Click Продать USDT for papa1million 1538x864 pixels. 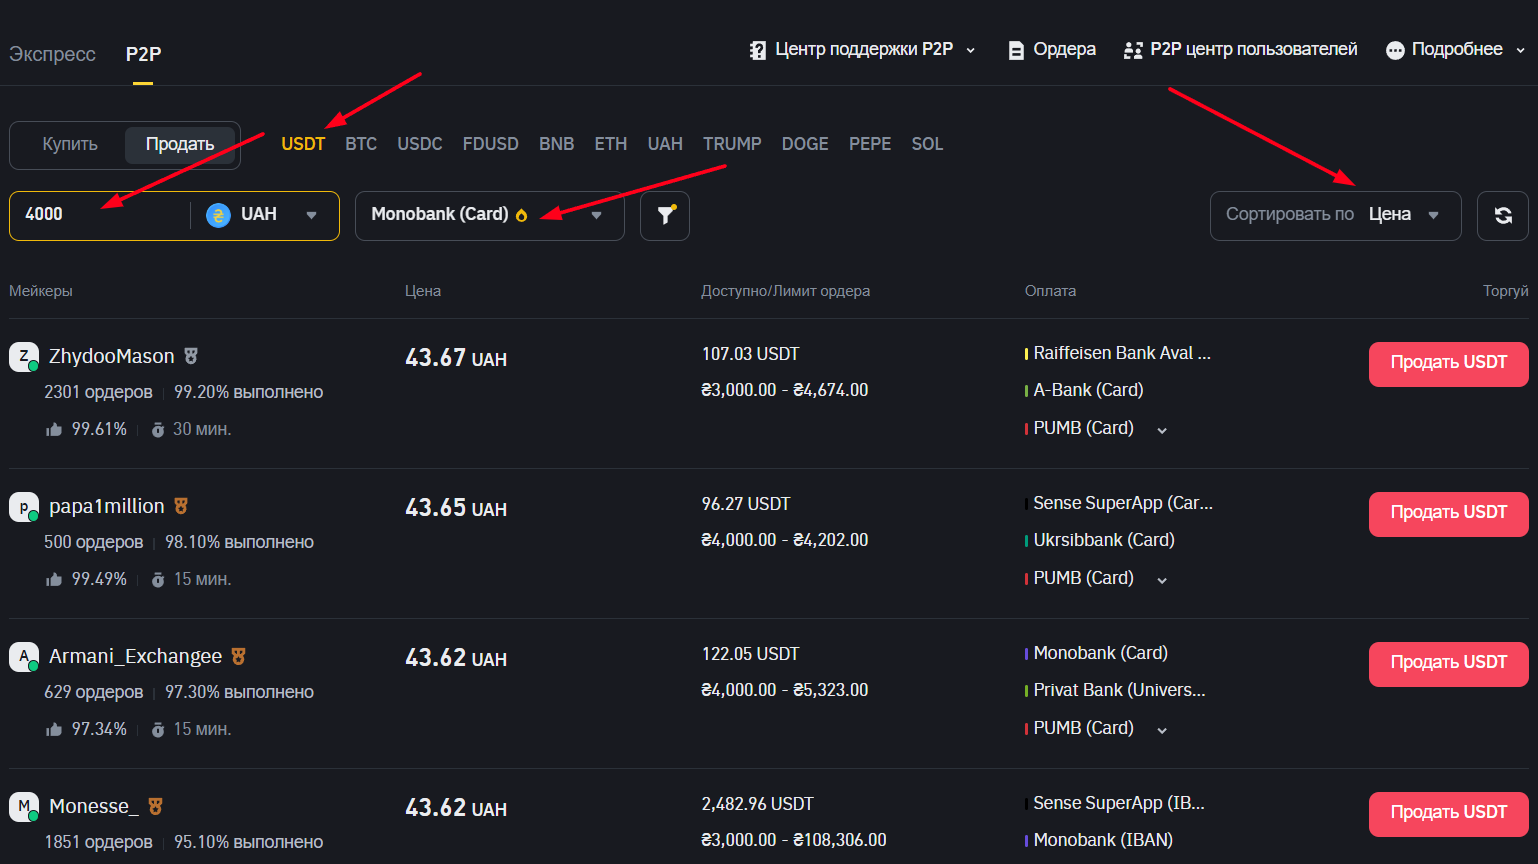pyautogui.click(x=1448, y=514)
